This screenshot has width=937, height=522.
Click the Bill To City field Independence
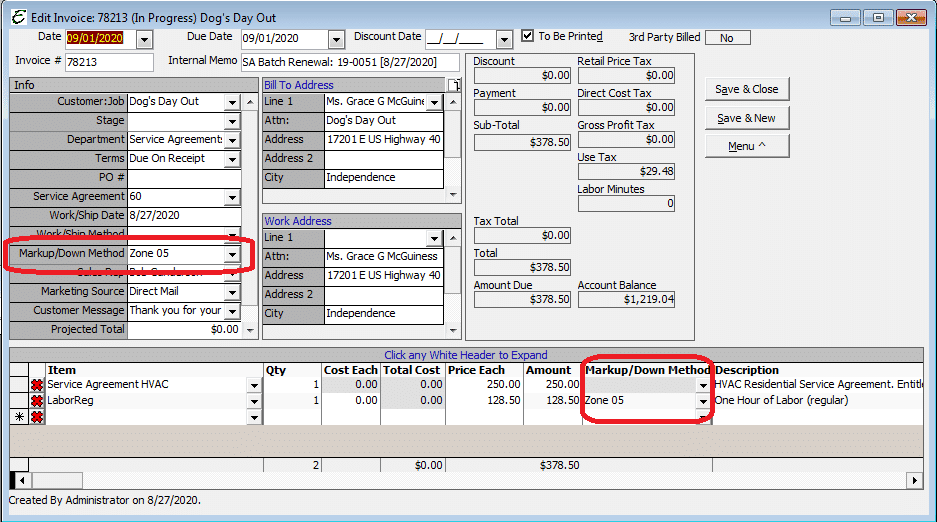click(x=384, y=178)
